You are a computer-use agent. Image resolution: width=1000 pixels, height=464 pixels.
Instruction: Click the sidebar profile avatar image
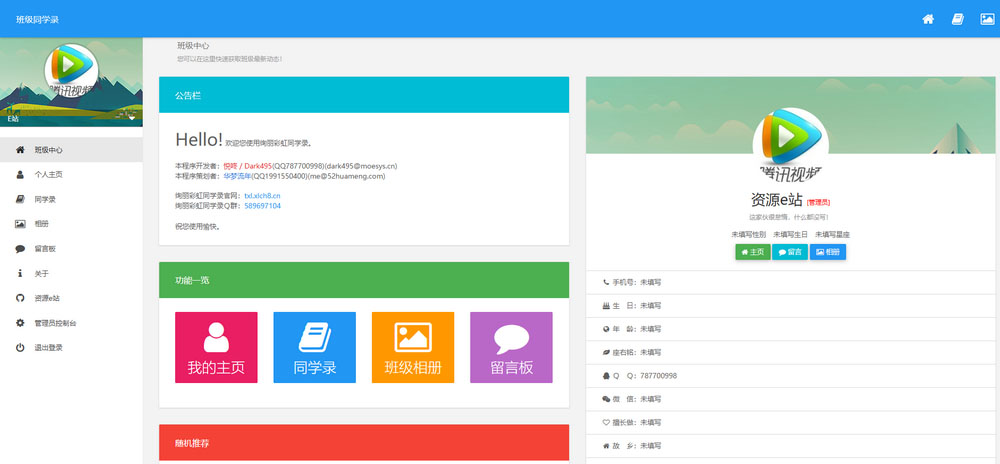click(x=71, y=70)
